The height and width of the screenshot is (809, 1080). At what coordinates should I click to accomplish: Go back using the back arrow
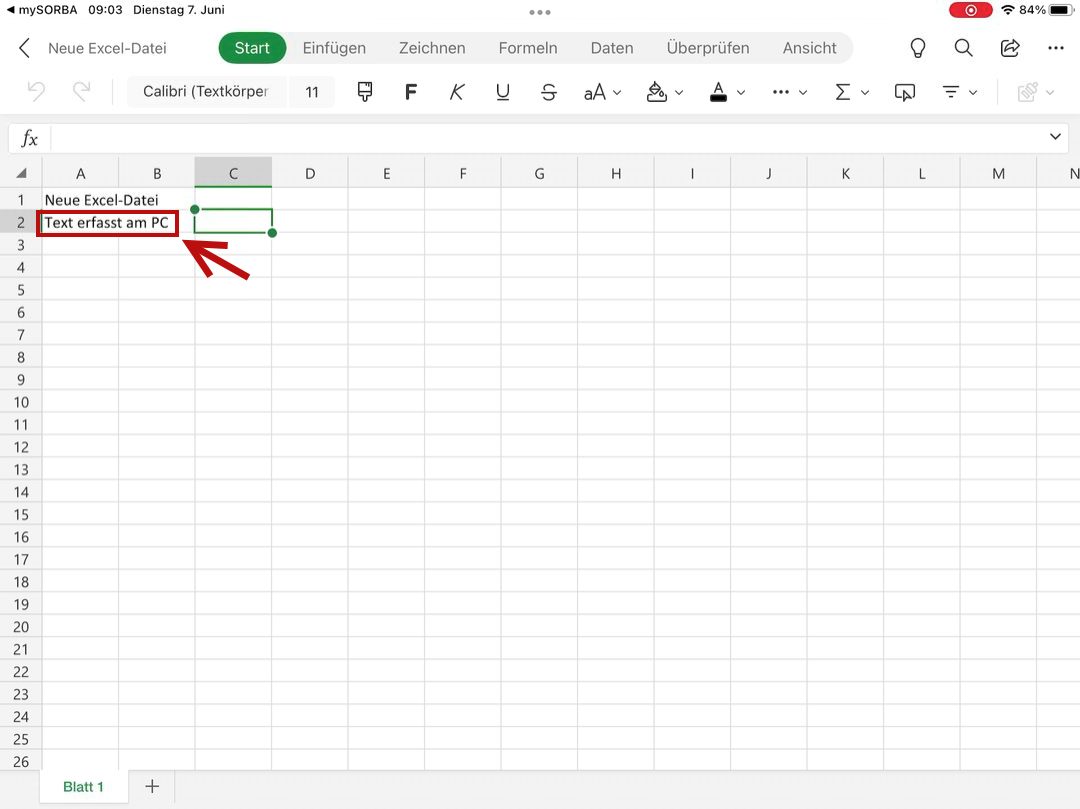click(25, 48)
